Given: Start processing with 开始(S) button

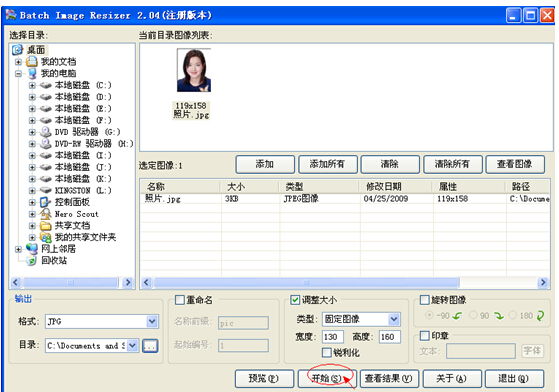Looking at the screenshot, I should coord(327,378).
